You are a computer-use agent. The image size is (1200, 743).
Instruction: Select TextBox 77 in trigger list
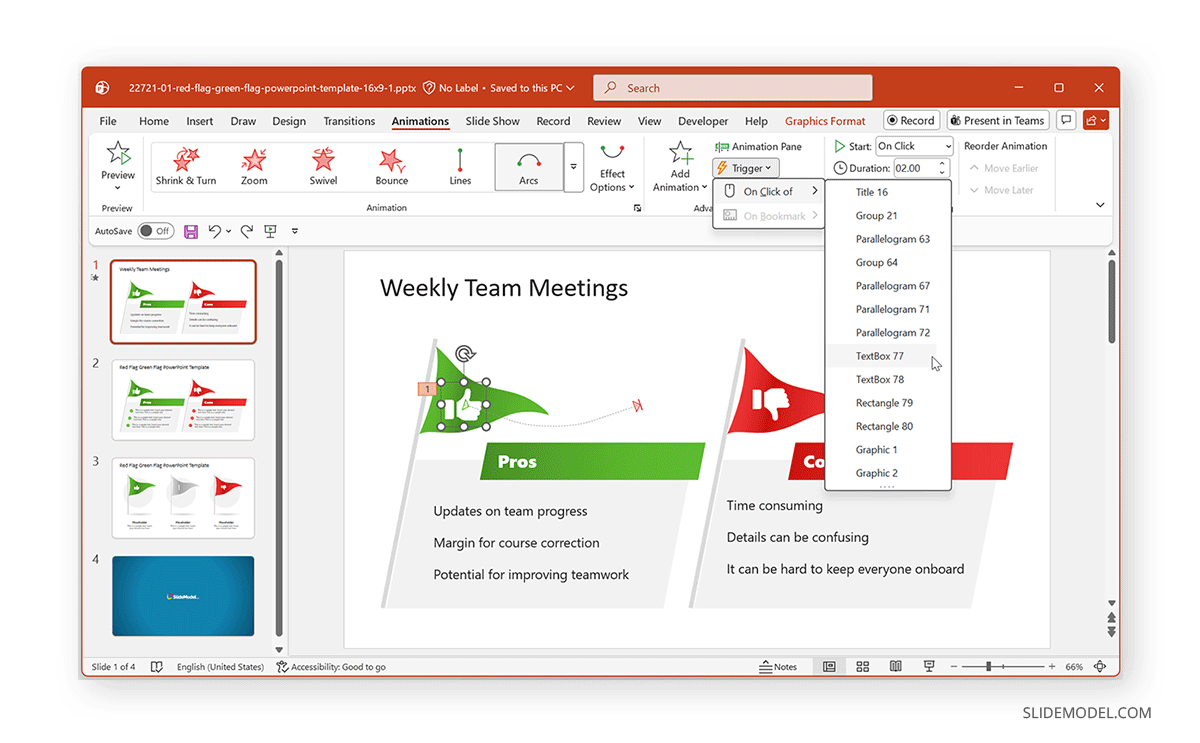(879, 355)
